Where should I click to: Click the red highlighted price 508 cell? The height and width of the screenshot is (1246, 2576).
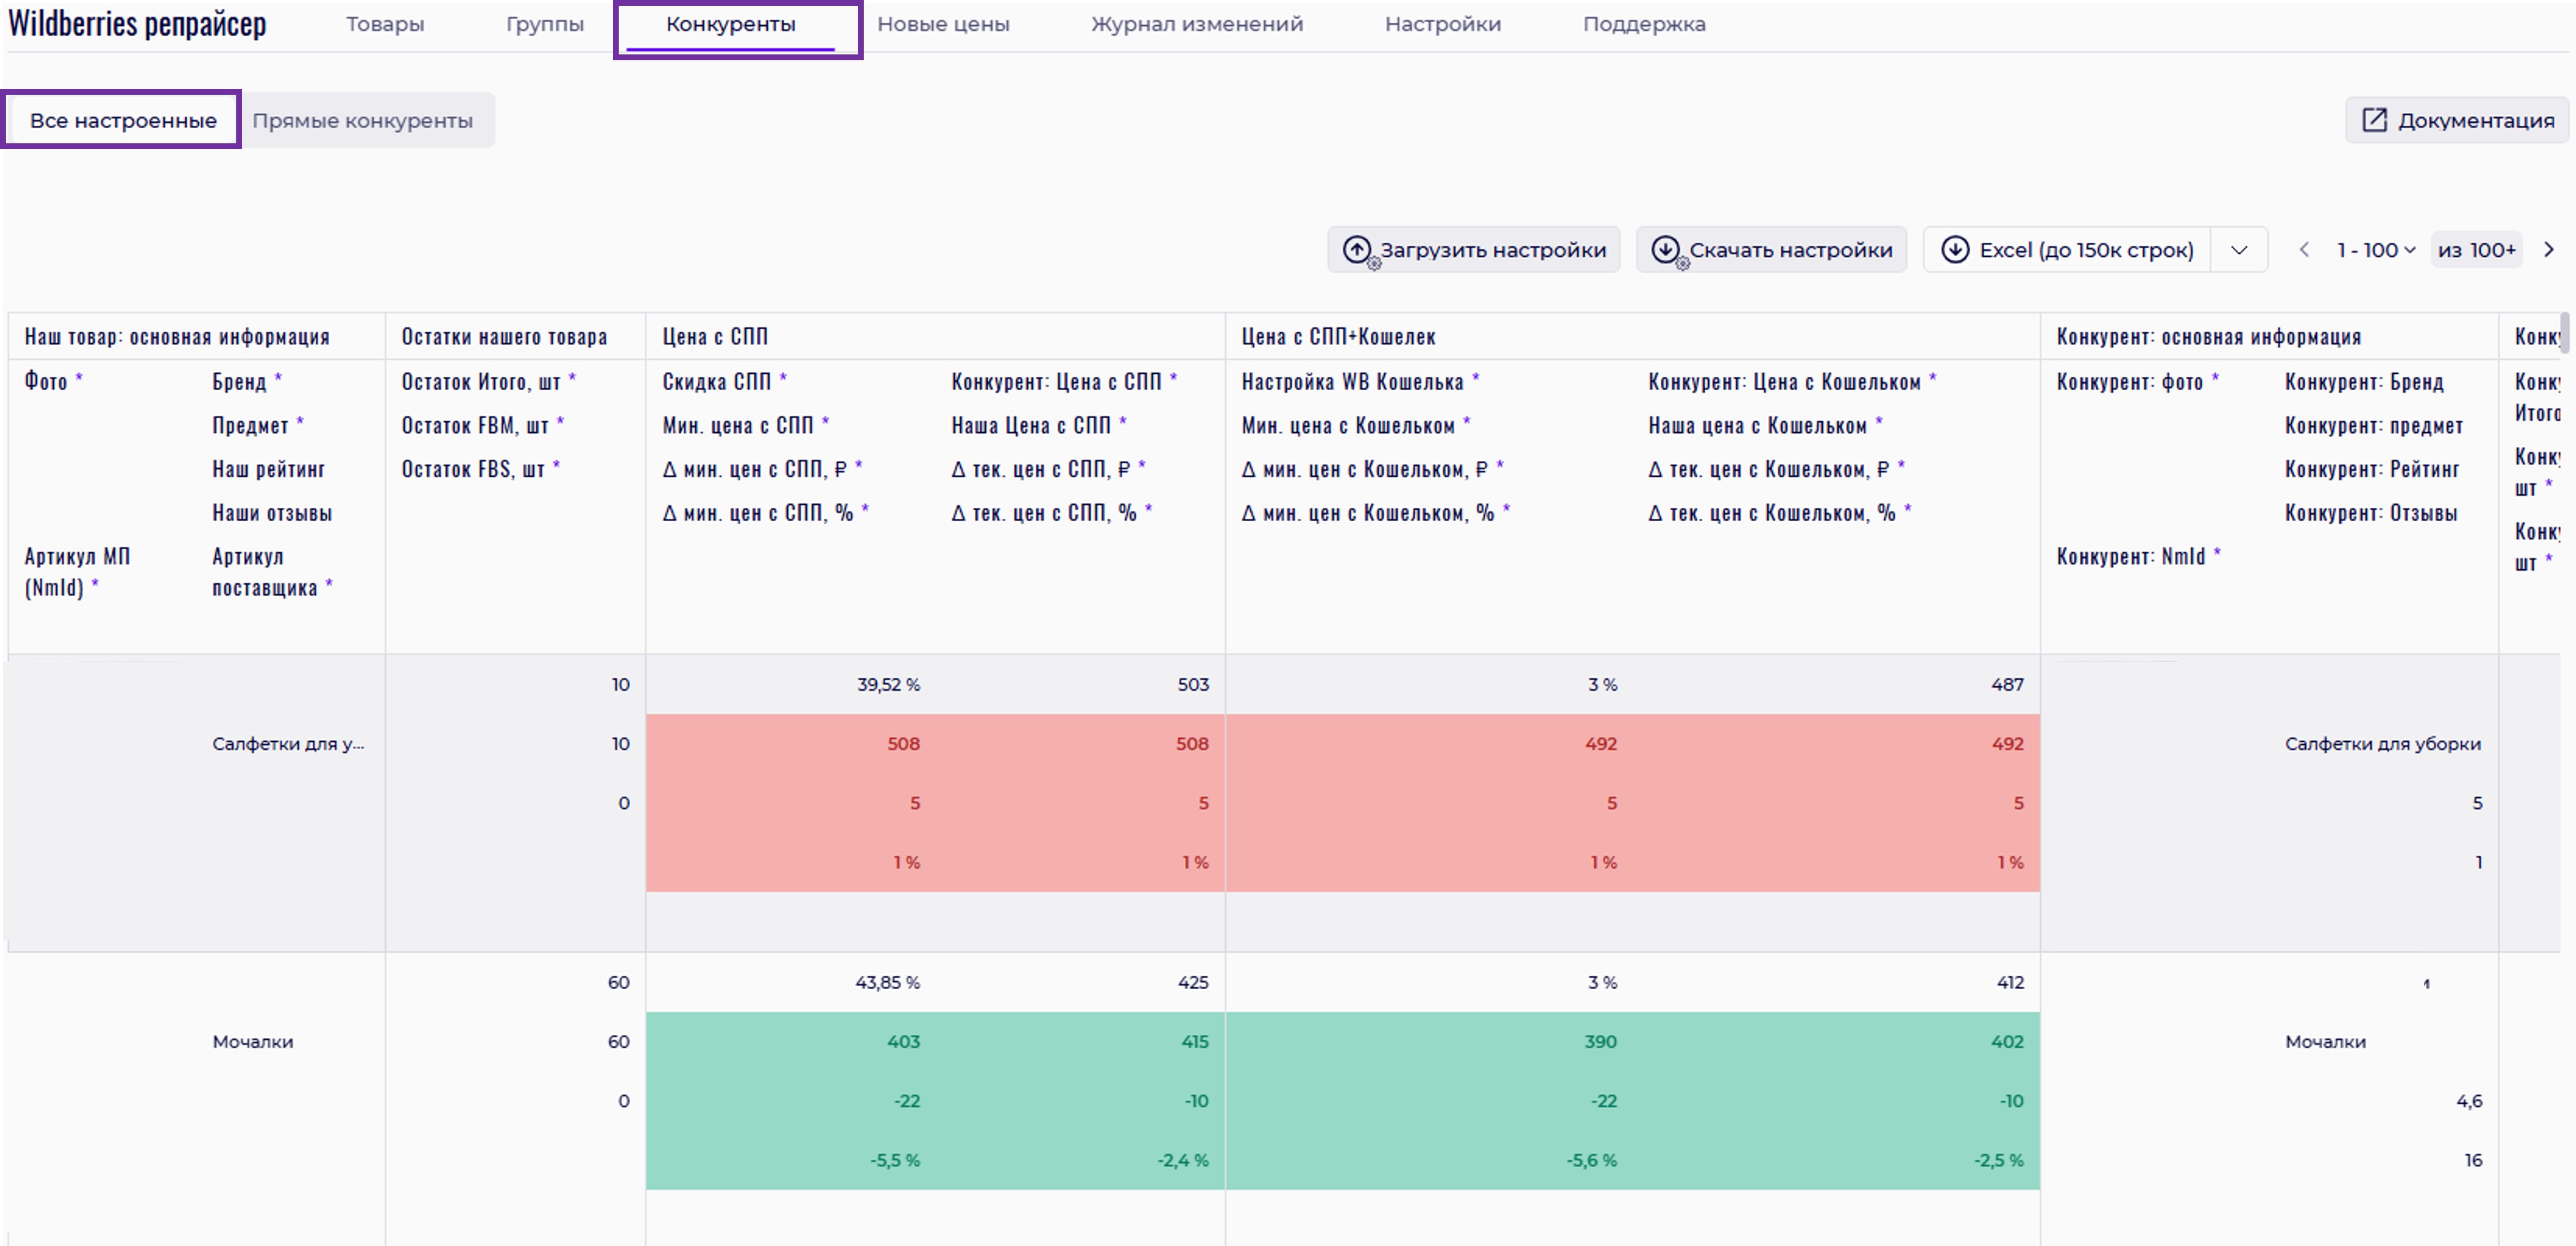902,744
